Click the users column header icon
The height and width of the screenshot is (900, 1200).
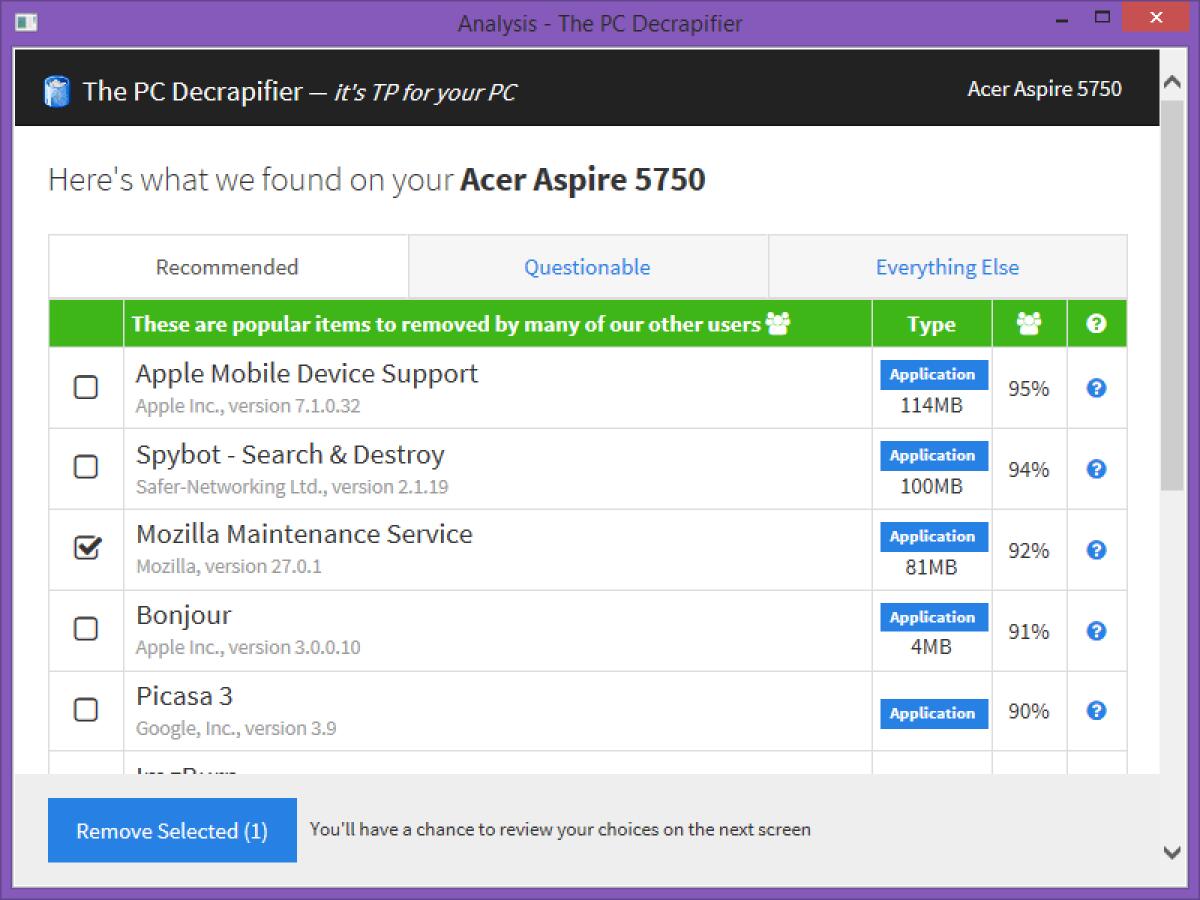coord(1029,323)
